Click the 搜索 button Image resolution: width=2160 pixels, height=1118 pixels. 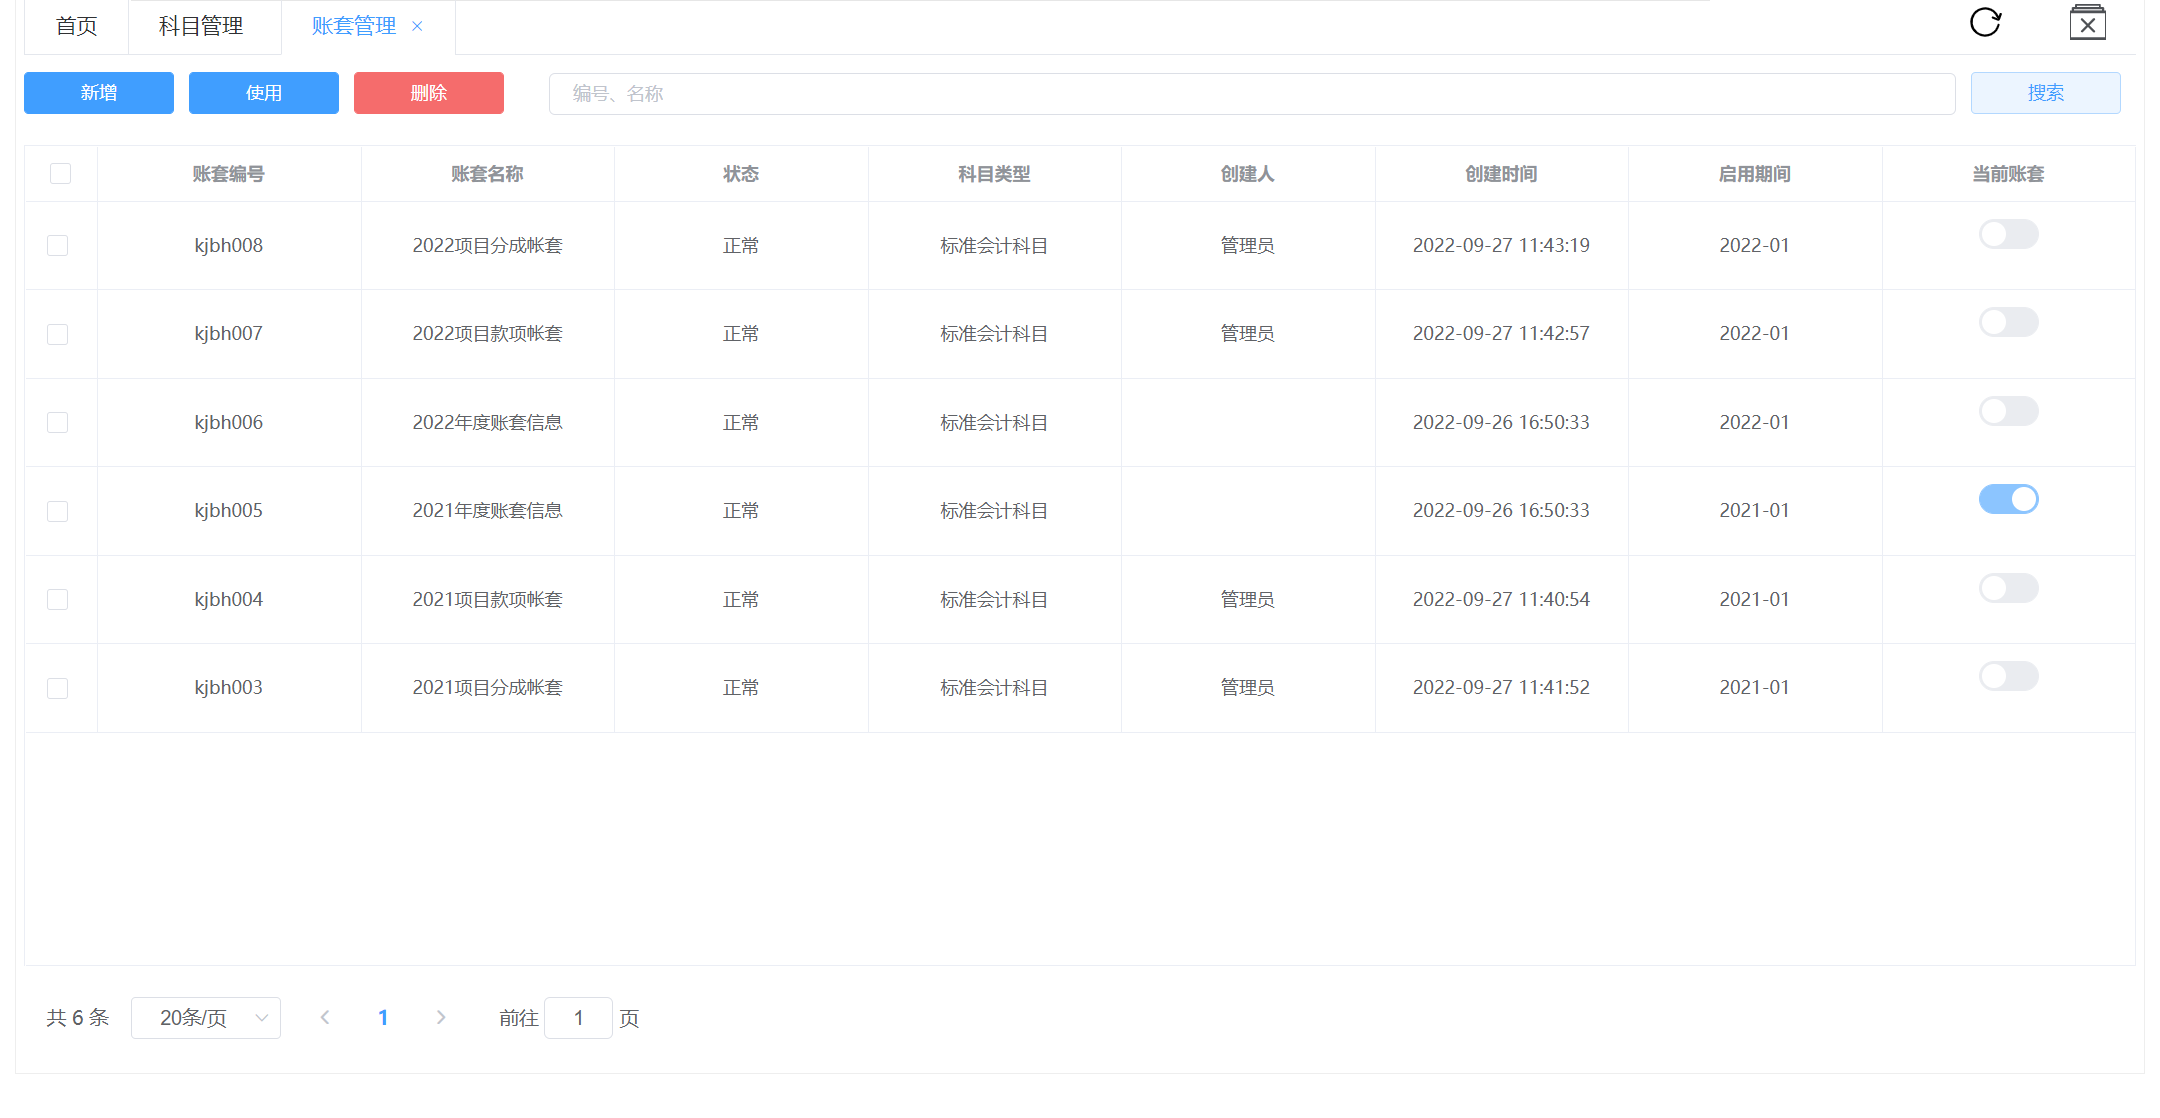click(2045, 93)
